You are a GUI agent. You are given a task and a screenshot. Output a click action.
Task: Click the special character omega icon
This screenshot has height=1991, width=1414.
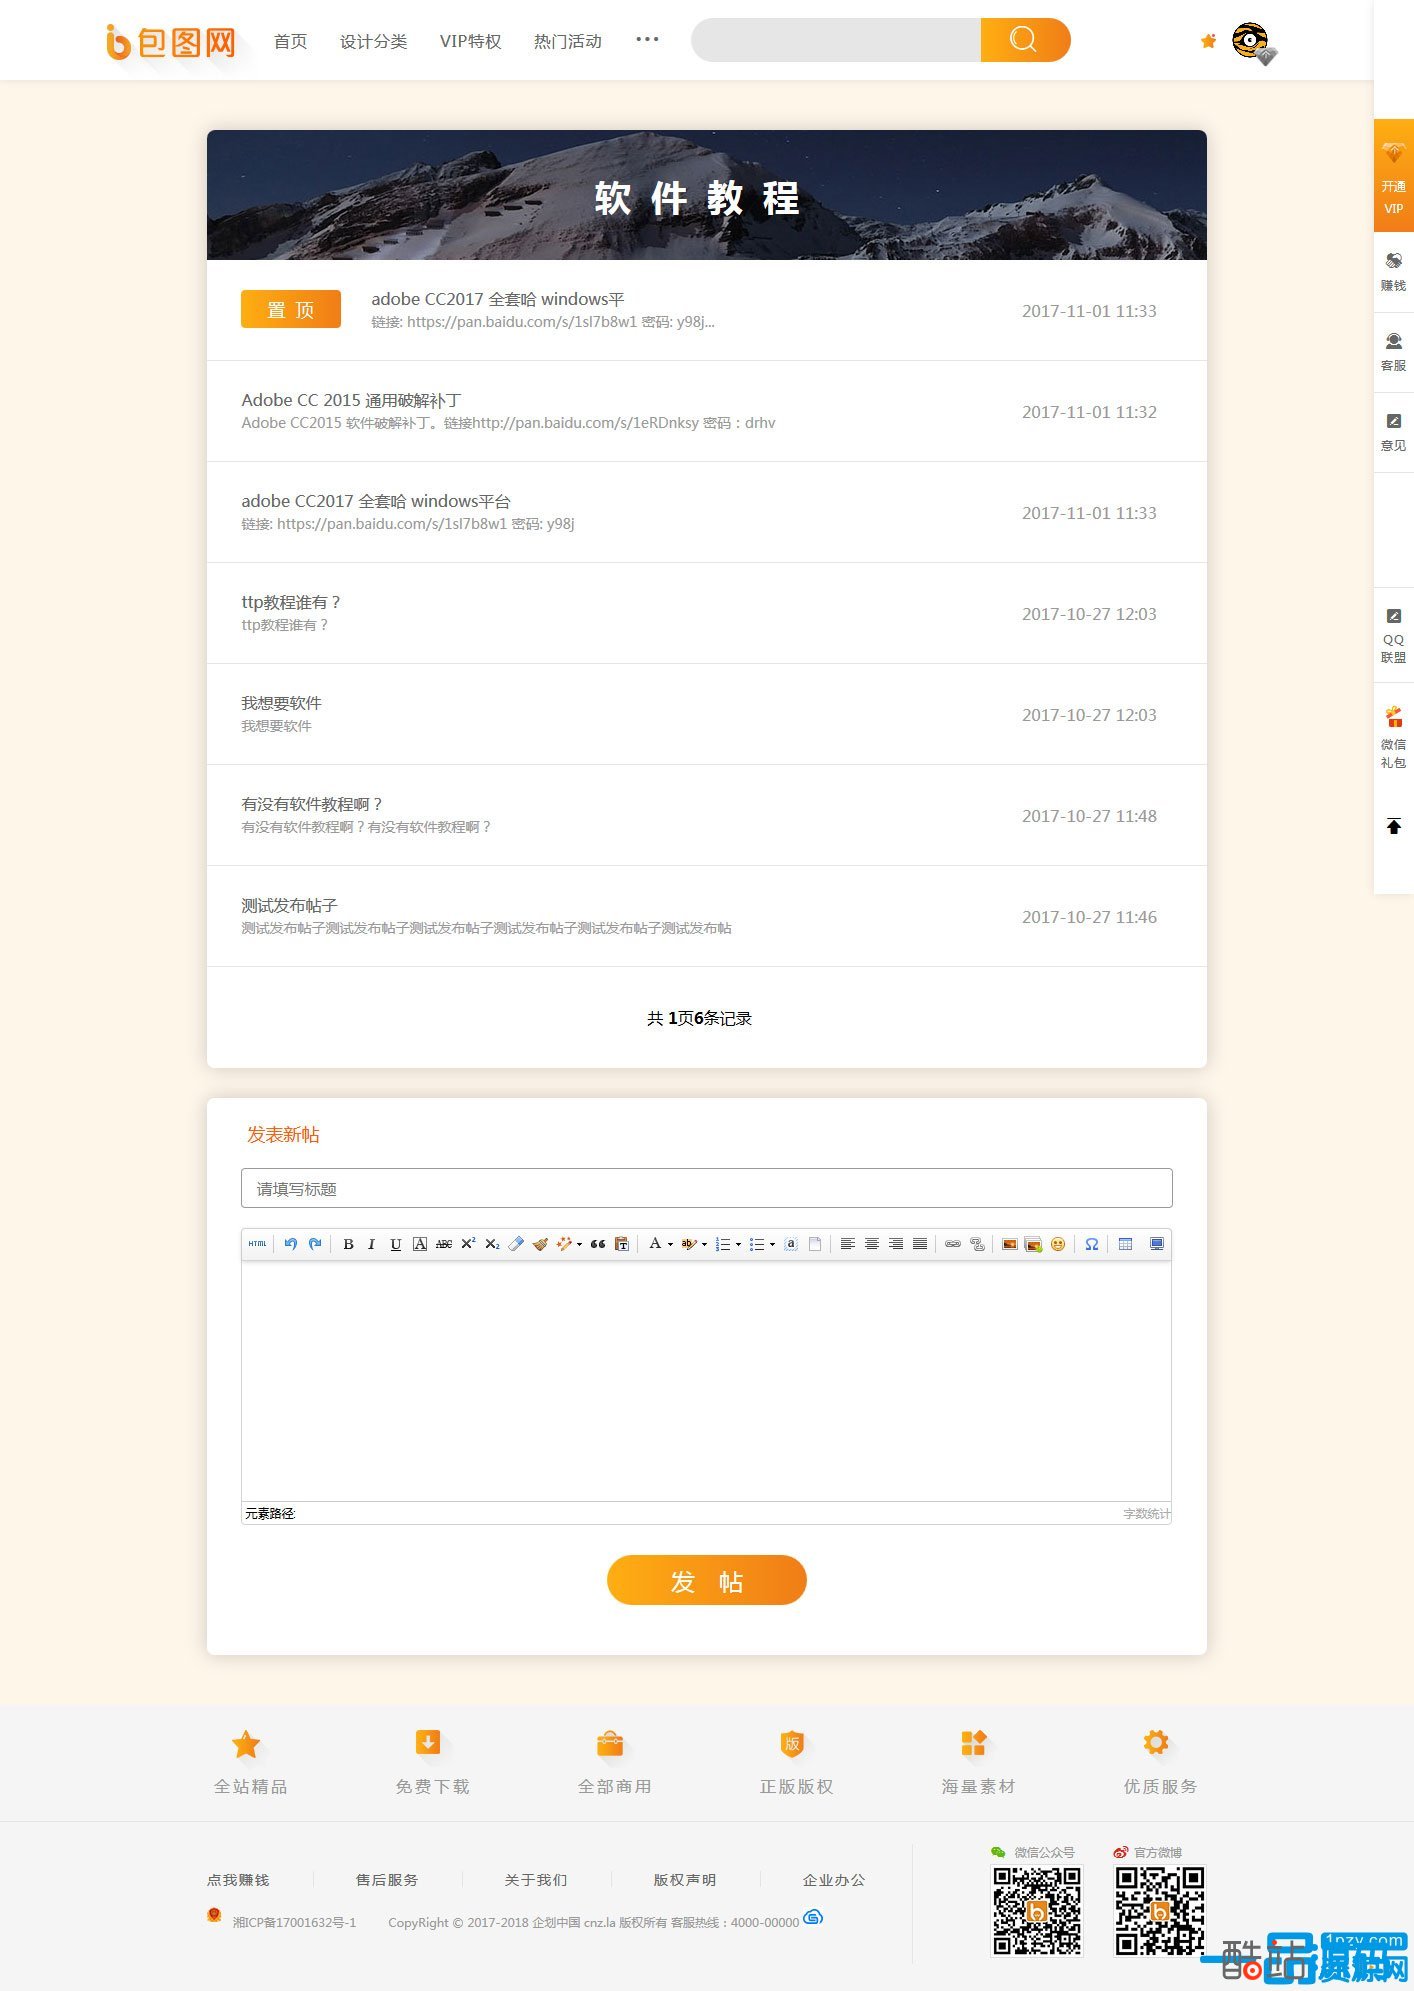coord(1092,1244)
